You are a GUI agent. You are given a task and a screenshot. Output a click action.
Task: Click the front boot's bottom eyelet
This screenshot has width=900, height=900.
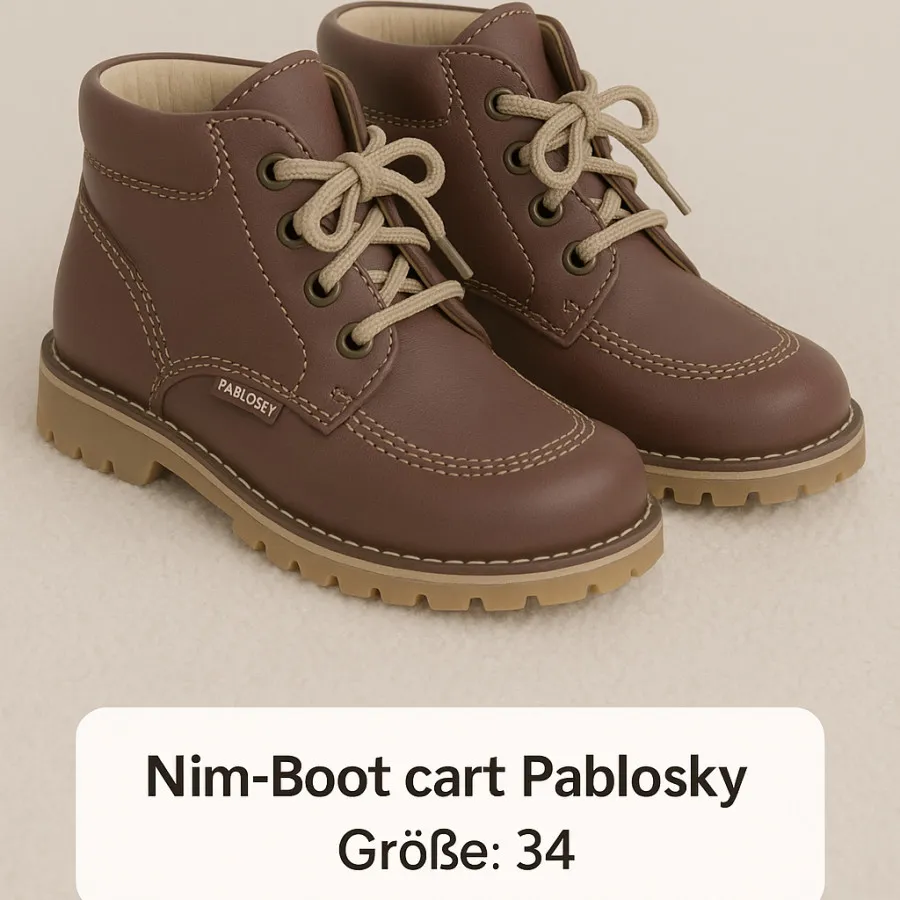coord(351,340)
